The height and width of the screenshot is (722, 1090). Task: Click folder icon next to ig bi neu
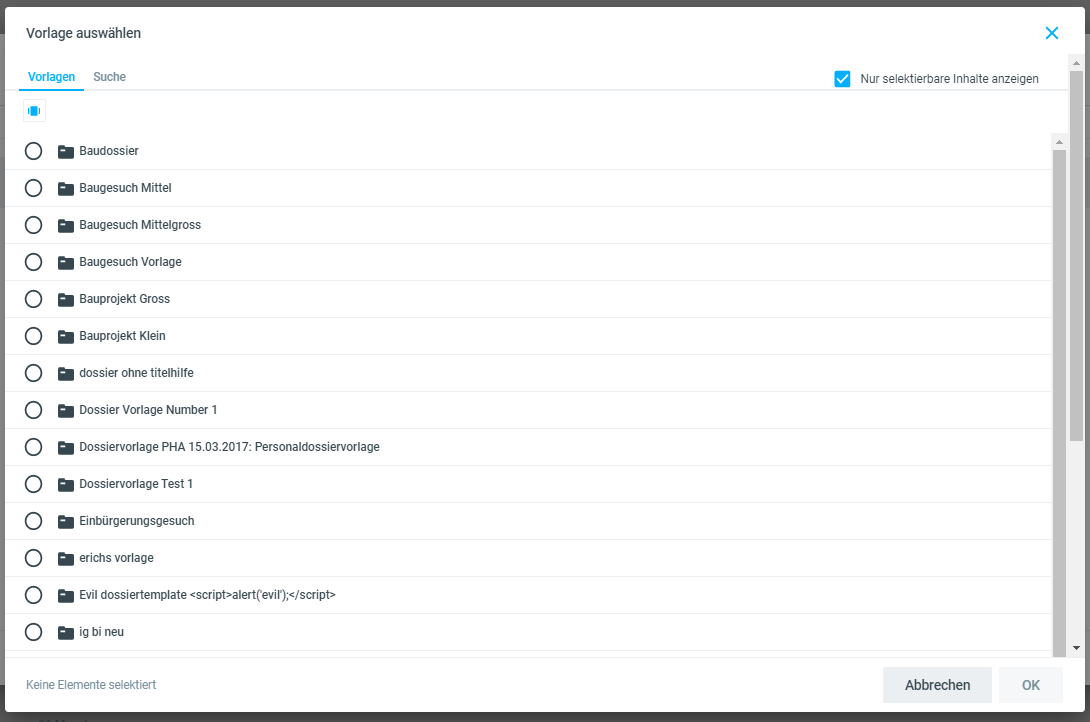pyautogui.click(x=66, y=633)
